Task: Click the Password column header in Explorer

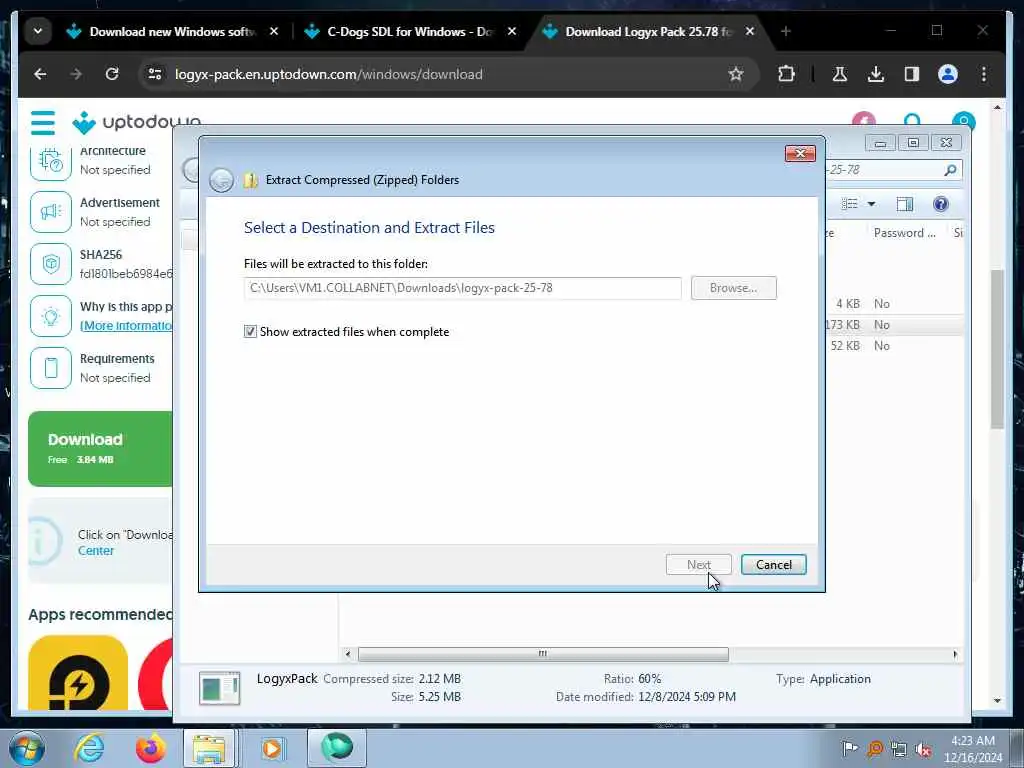Action: (x=904, y=232)
